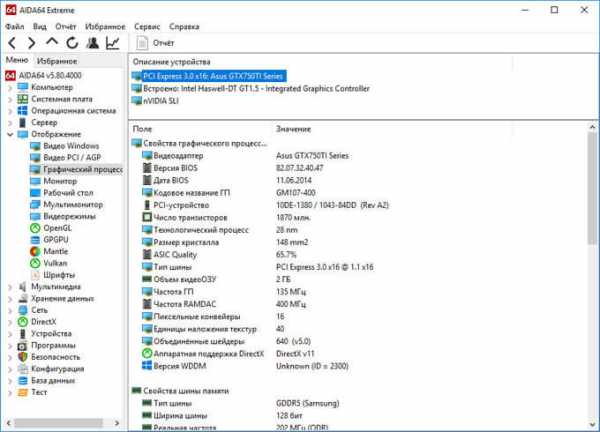Click the Отчёт toolbar button label
Image resolution: width=600 pixels, height=432 pixels.
tap(163, 43)
